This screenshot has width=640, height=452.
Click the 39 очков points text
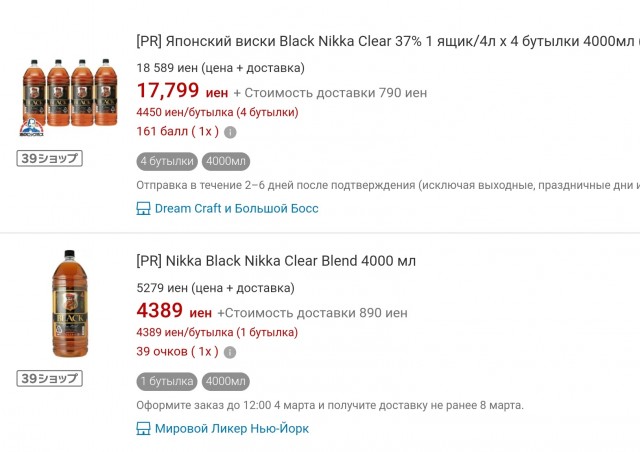[x=177, y=352]
